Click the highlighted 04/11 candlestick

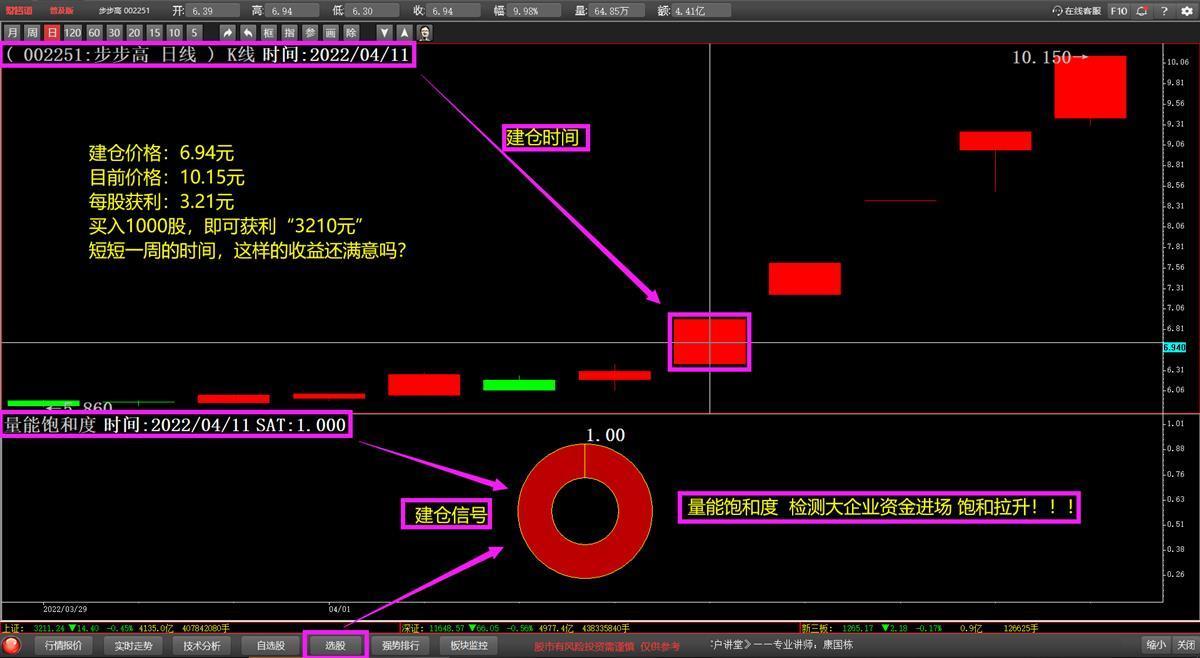709,341
